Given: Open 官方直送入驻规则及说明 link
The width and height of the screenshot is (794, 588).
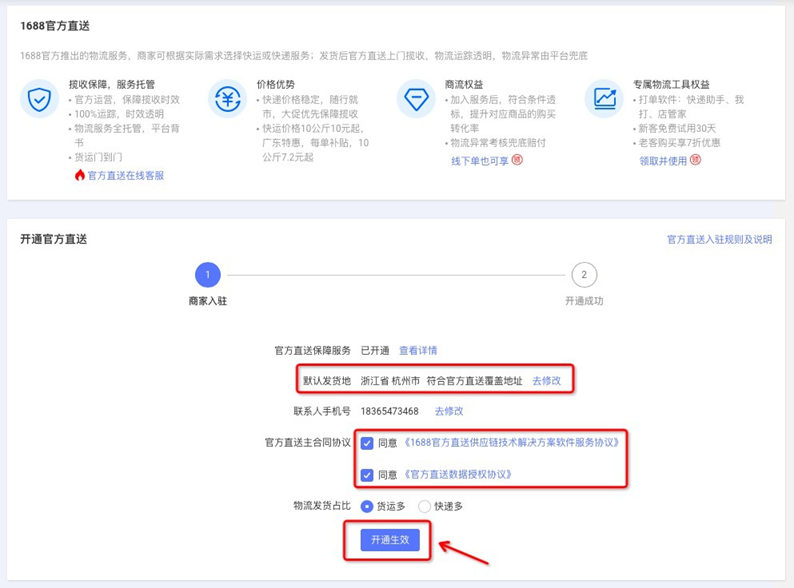Looking at the screenshot, I should point(719,240).
